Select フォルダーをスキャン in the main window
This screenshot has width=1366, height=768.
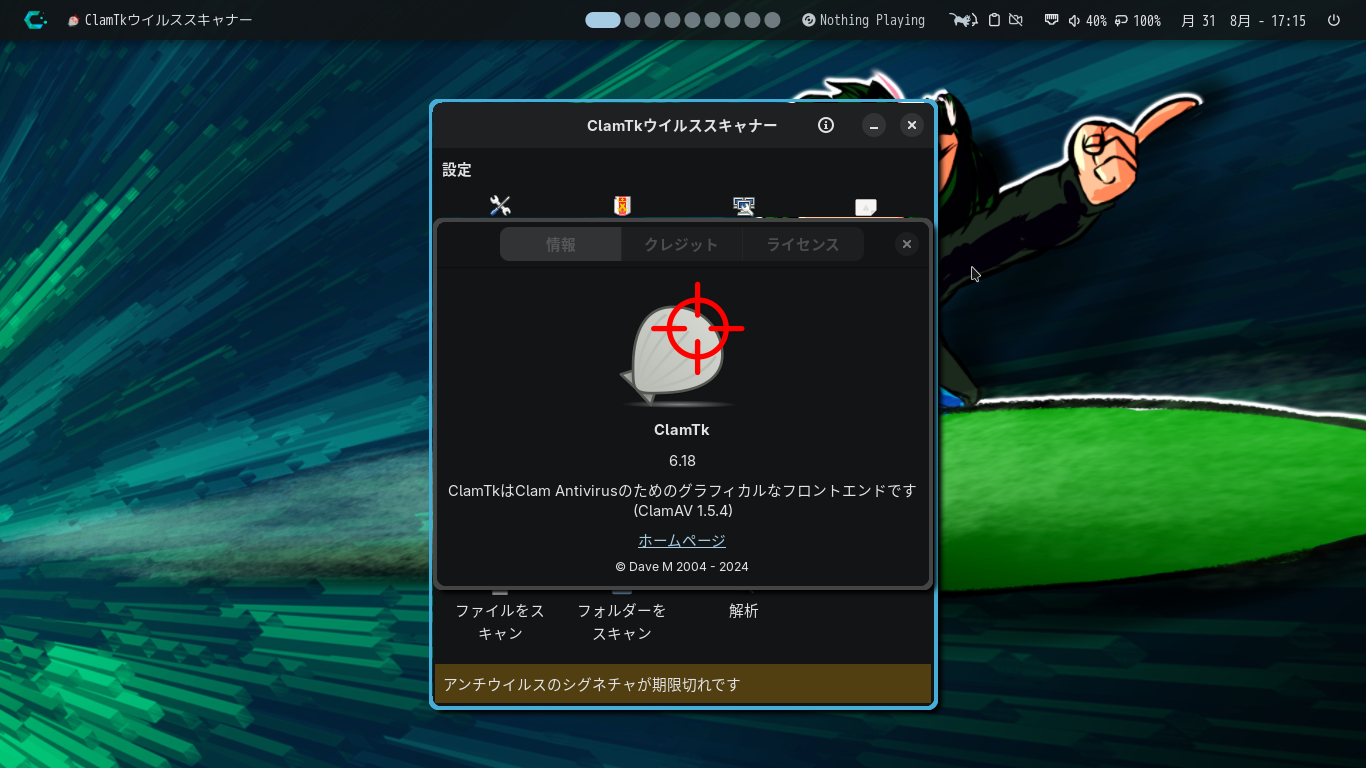click(622, 621)
